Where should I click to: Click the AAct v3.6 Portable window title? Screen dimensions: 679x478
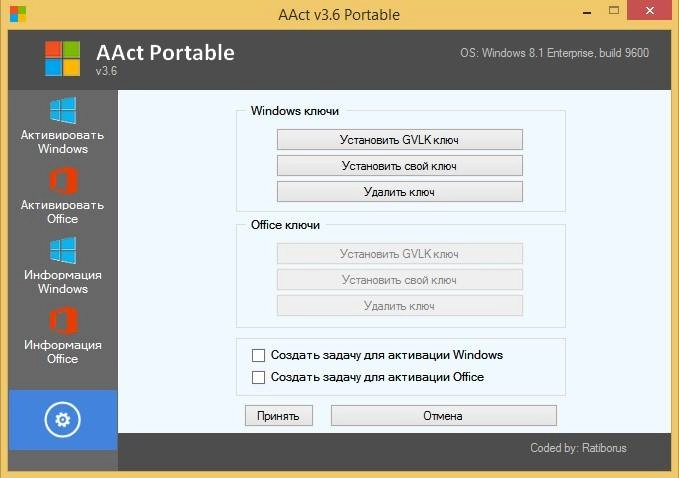click(x=339, y=15)
